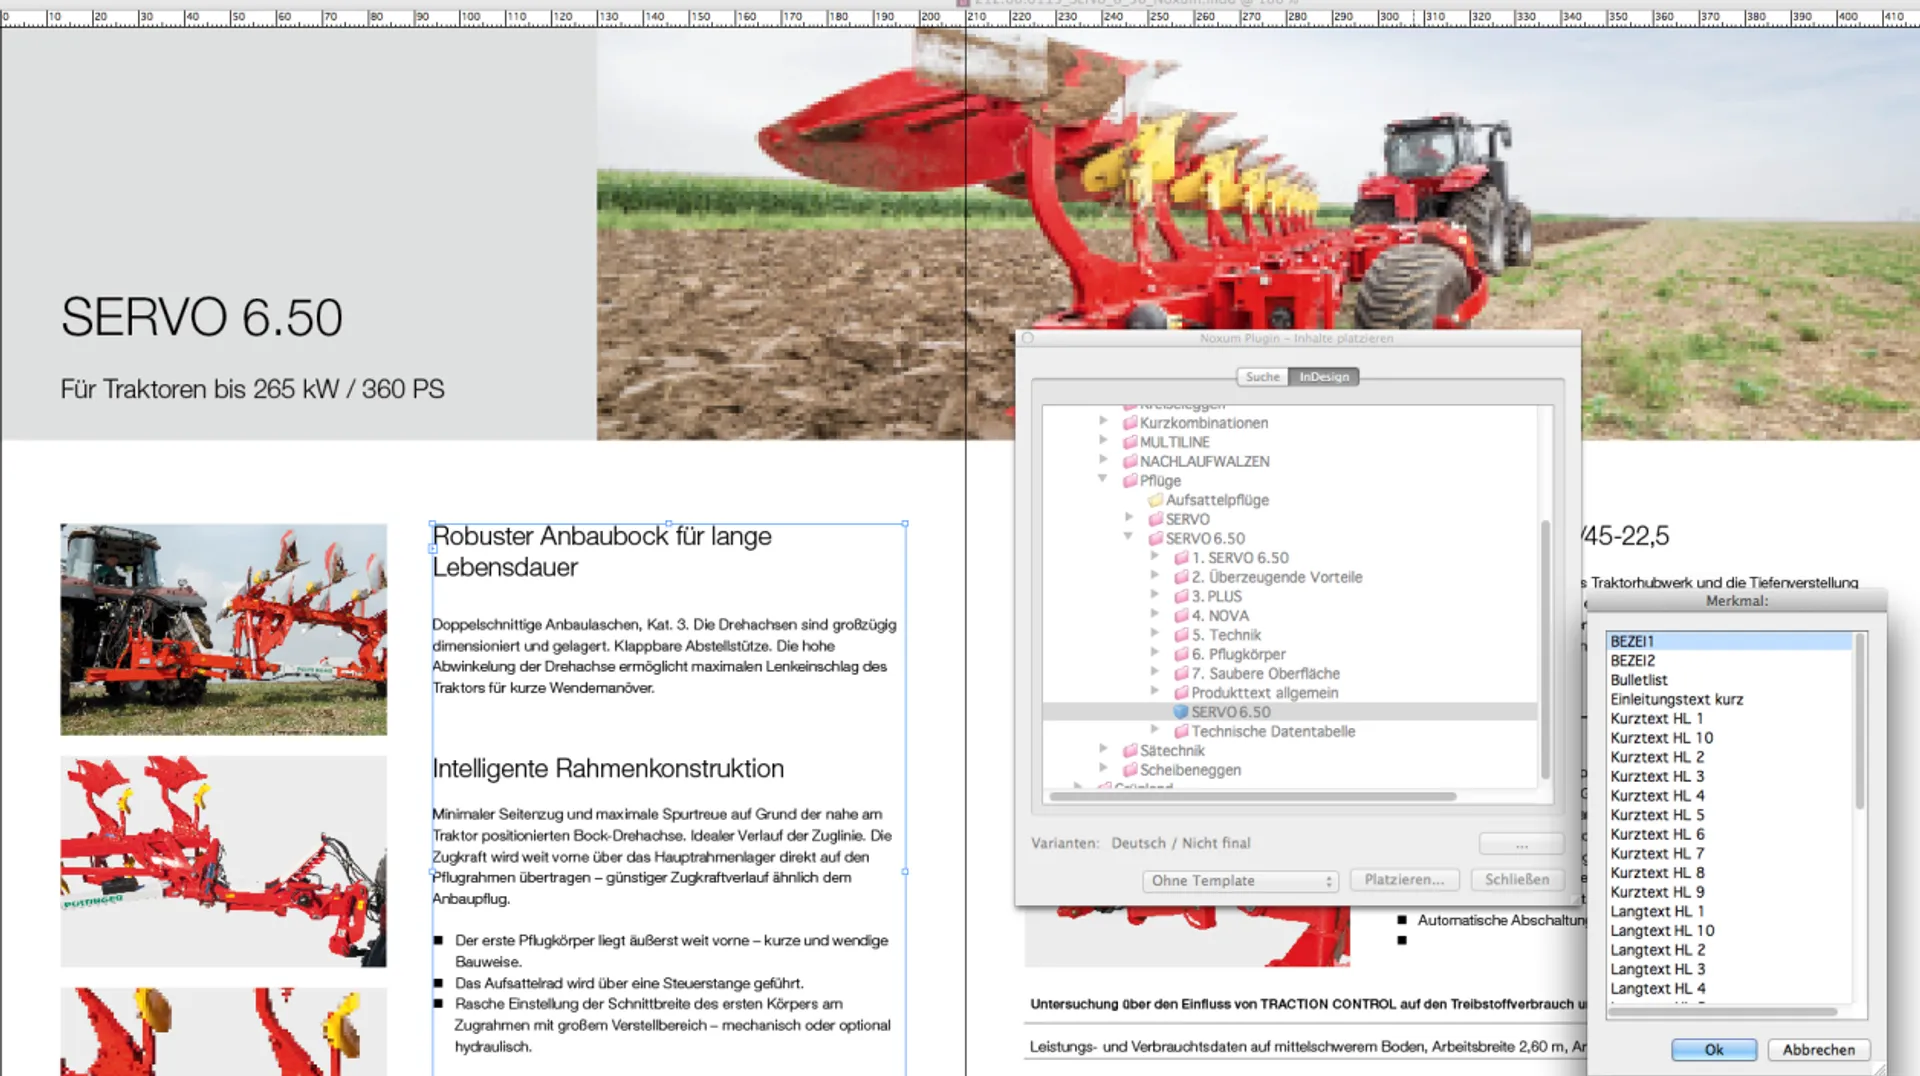Click the 3. PLUS folder icon
1920x1076 pixels.
tap(1181, 596)
